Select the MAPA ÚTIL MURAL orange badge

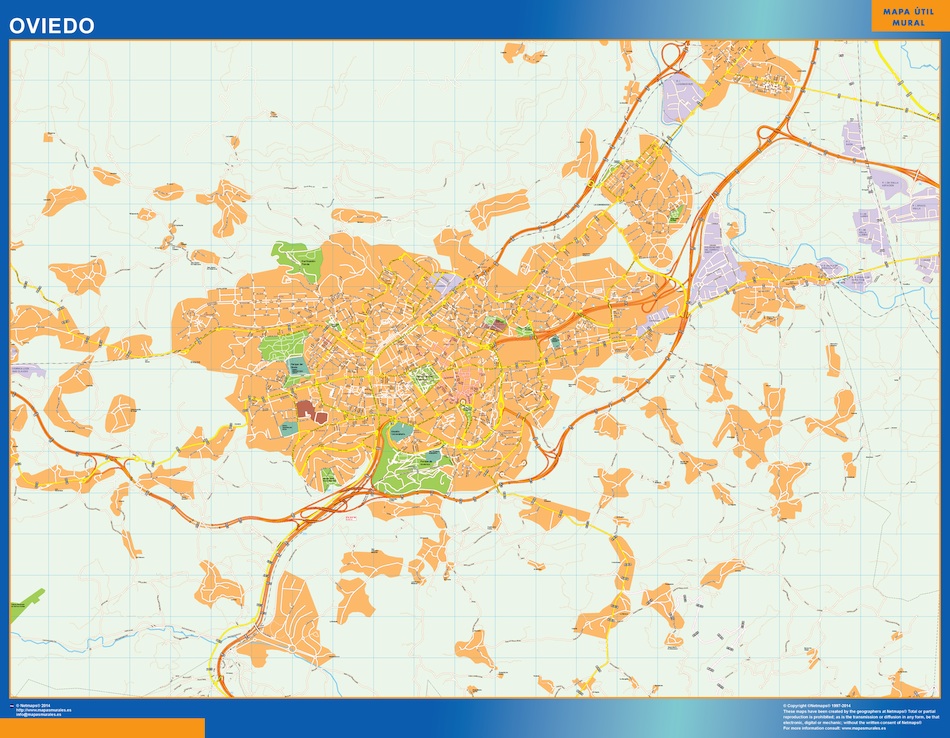[909, 17]
